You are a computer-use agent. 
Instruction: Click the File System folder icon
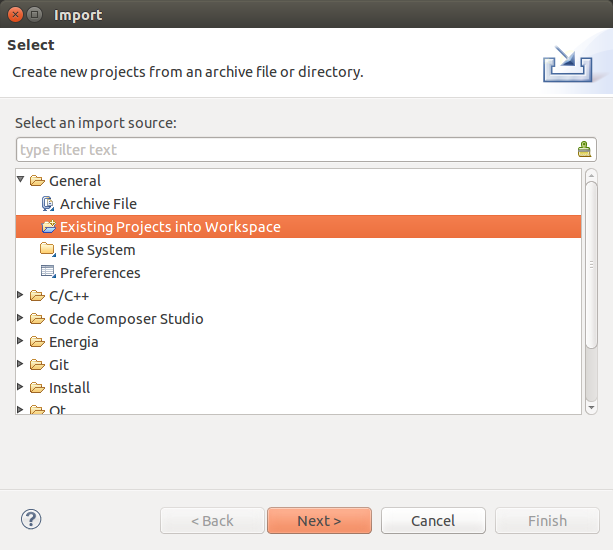48,250
